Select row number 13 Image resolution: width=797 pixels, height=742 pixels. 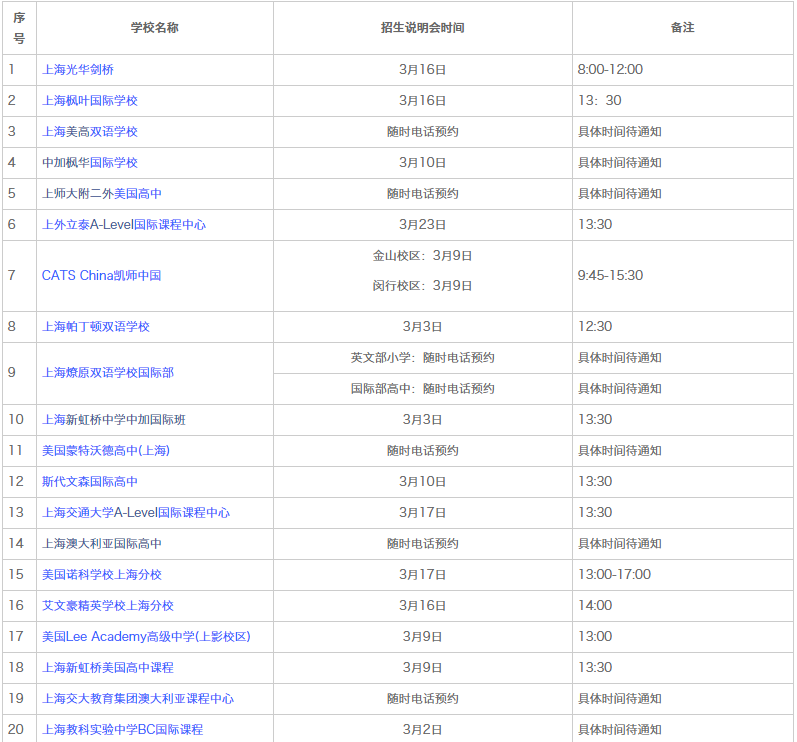coord(16,512)
